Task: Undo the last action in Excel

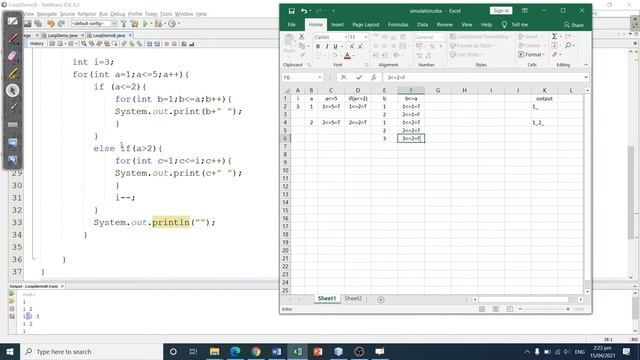Action: (304, 11)
